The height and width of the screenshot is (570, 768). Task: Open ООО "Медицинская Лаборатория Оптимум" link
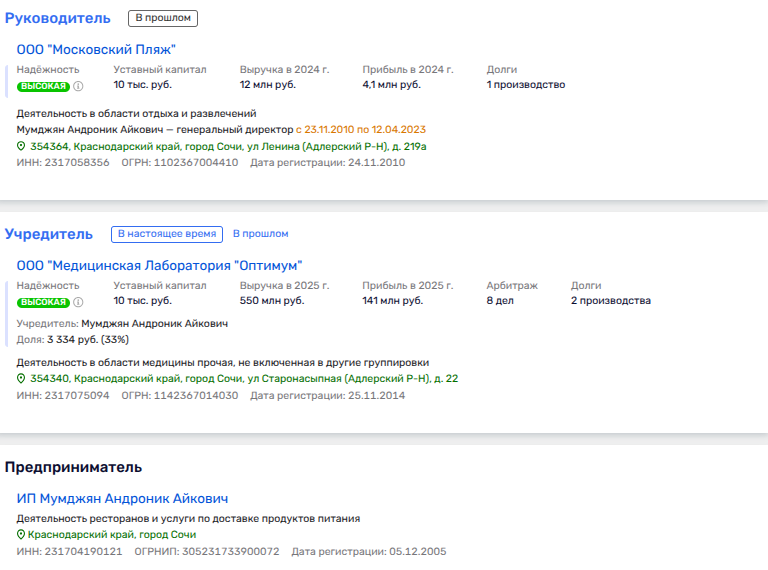pyautogui.click(x=159, y=265)
